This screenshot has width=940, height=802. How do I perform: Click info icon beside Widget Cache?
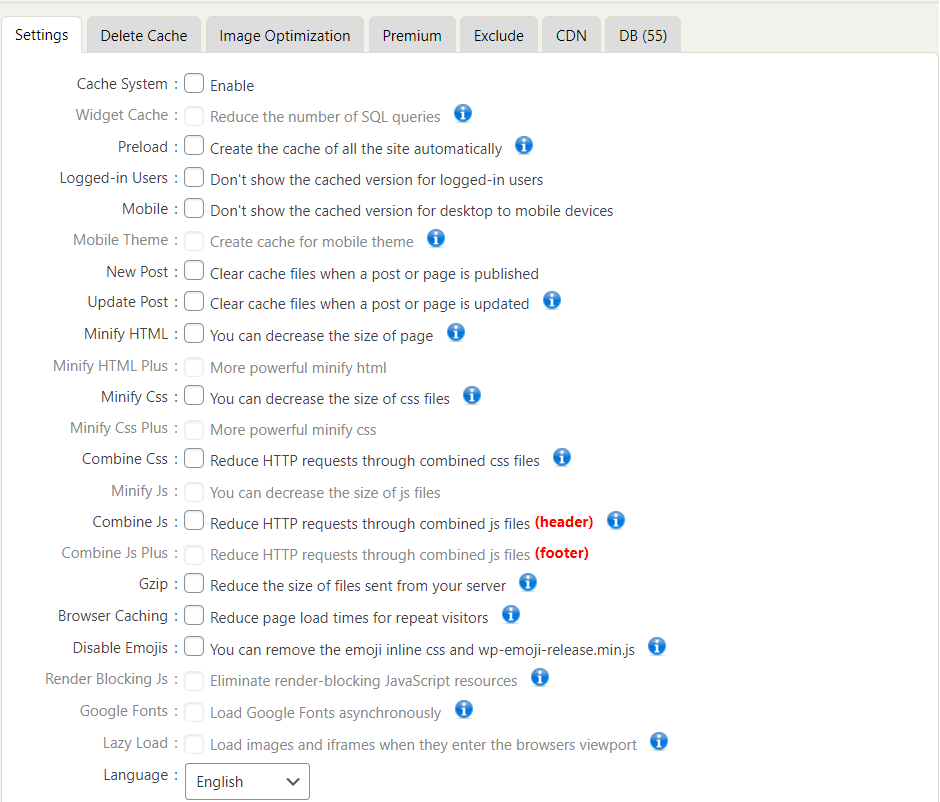click(463, 114)
